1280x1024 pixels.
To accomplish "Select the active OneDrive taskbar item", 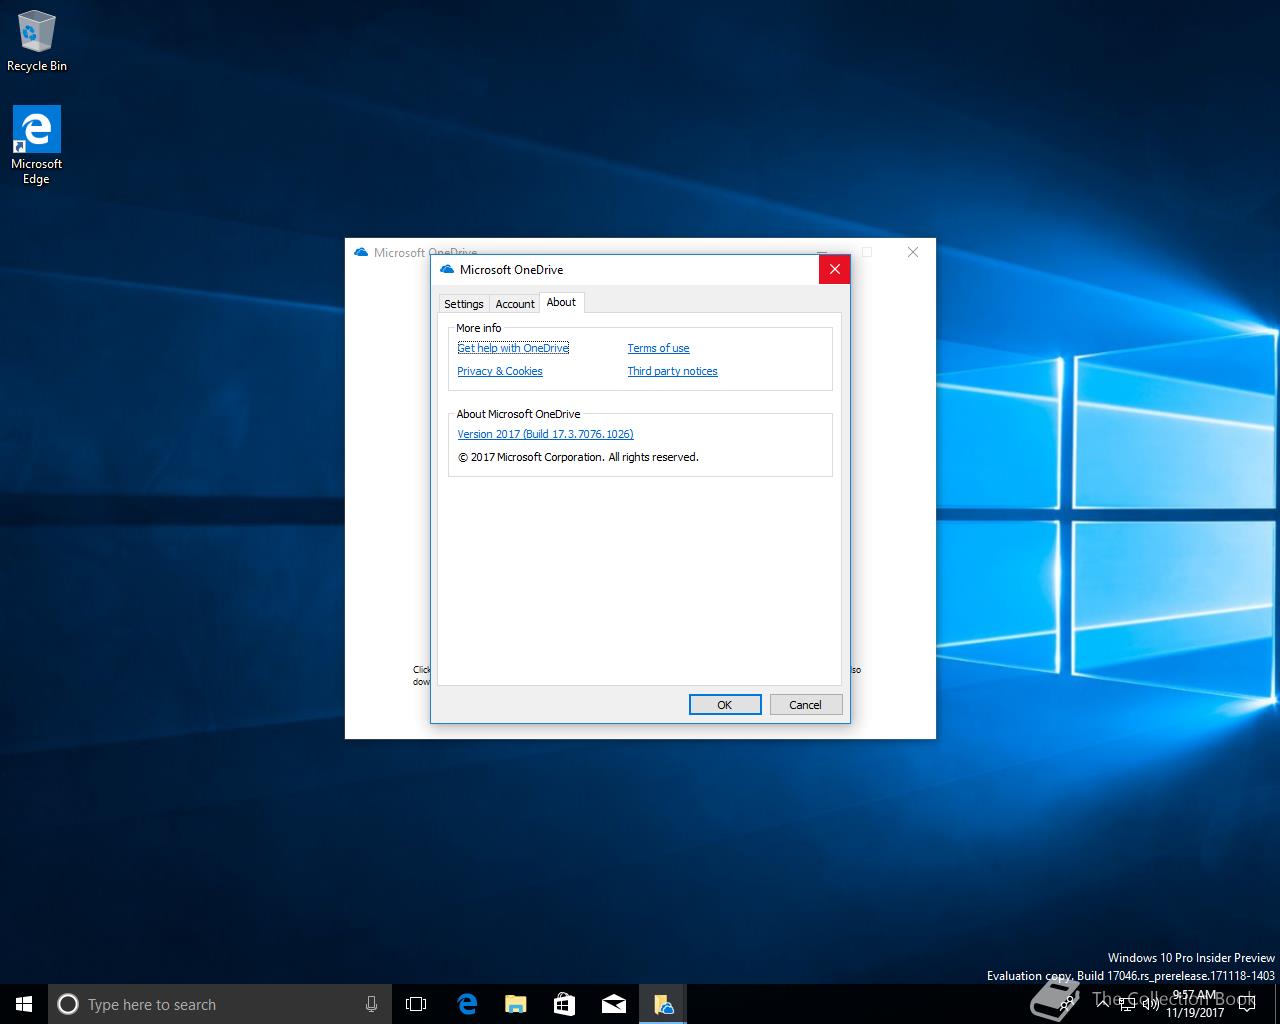I will 663,1004.
